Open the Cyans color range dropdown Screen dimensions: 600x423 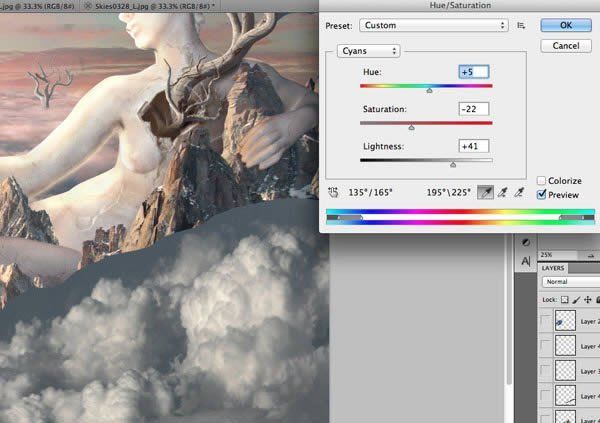368,51
